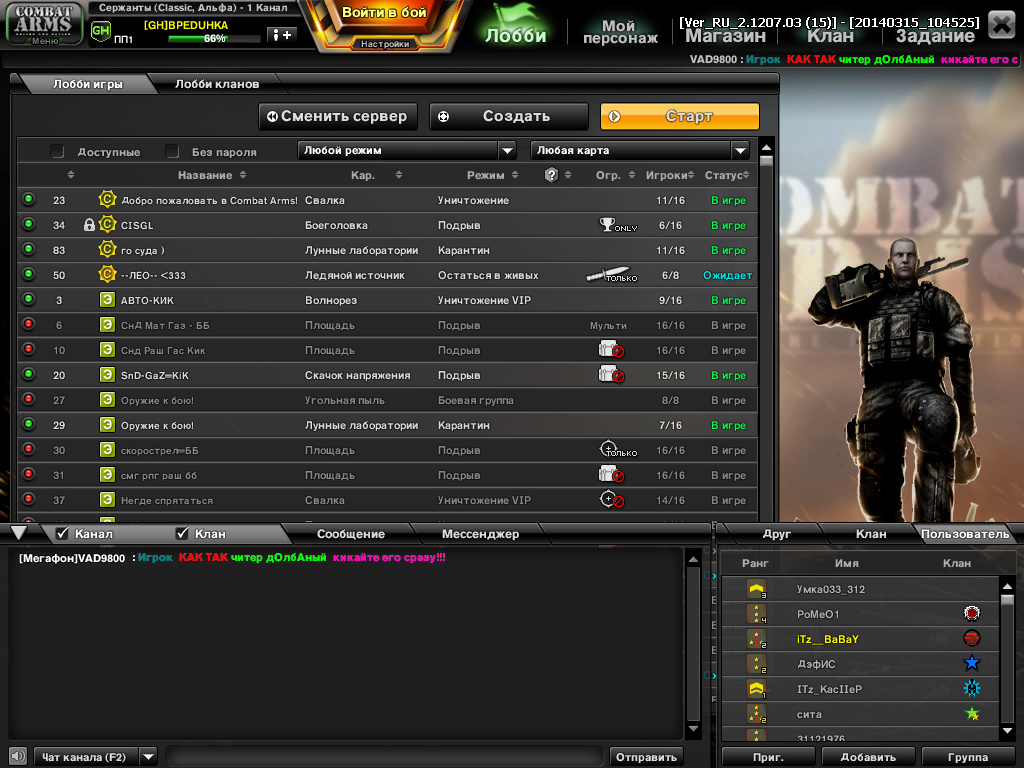
Task: Open the Настройки settings button
Action: point(385,44)
